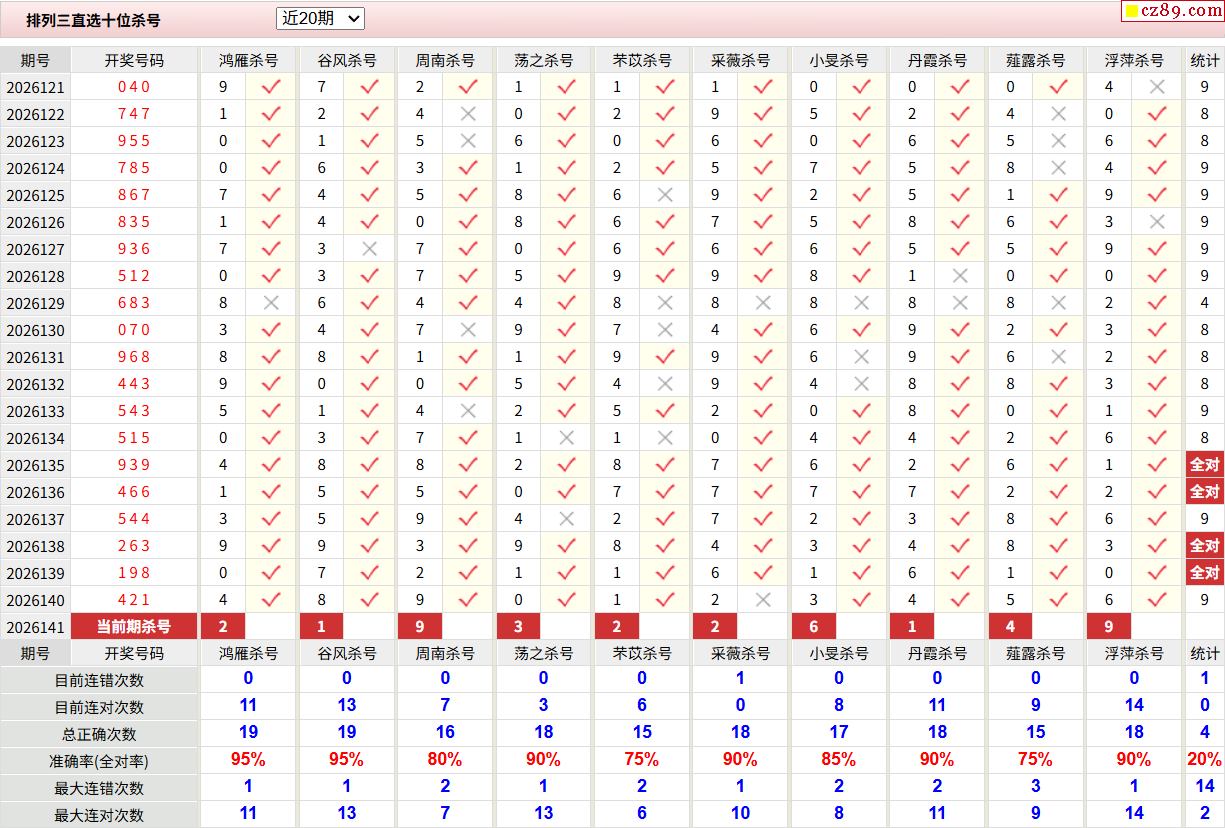Click the cross icon for 周南杀号 row 2026122
The width and height of the screenshot is (1225, 828).
pos(468,114)
